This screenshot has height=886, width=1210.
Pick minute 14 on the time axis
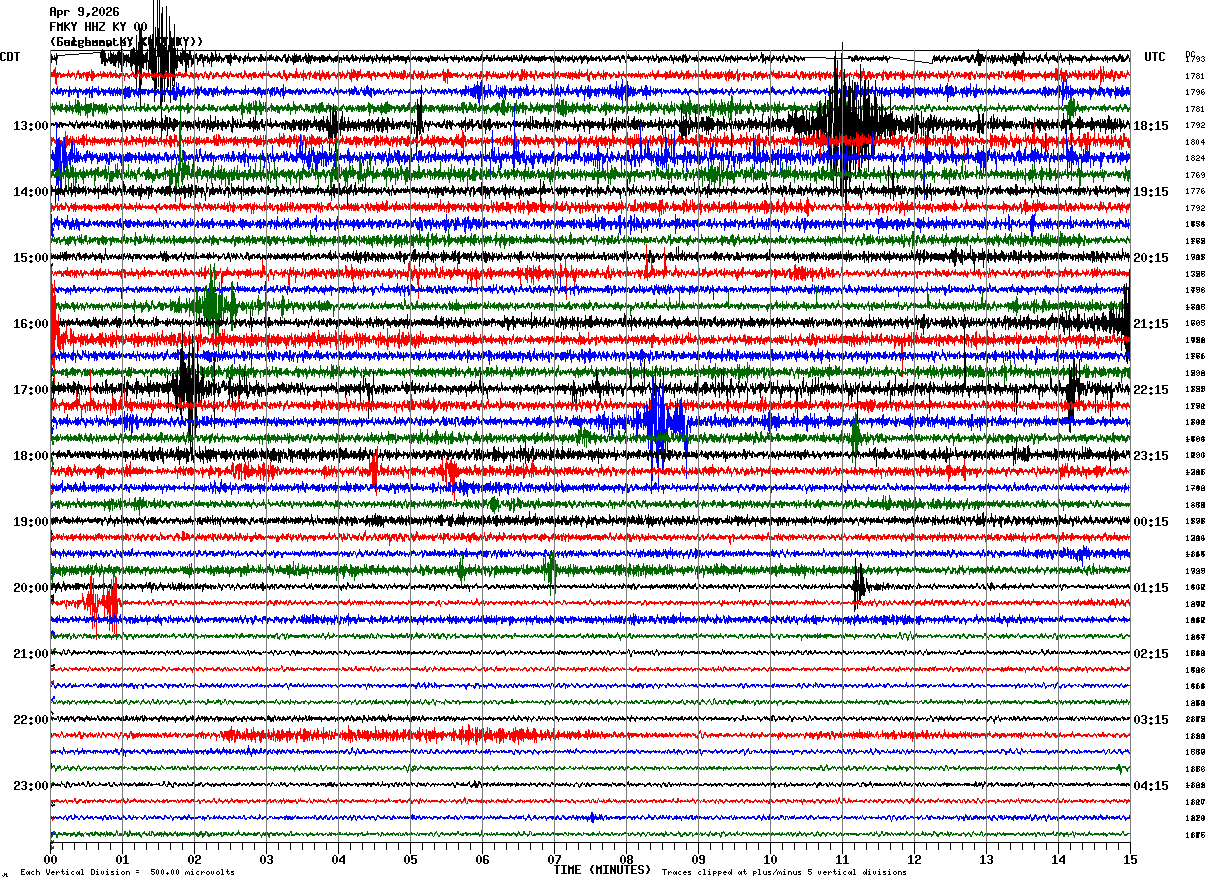click(x=1058, y=859)
